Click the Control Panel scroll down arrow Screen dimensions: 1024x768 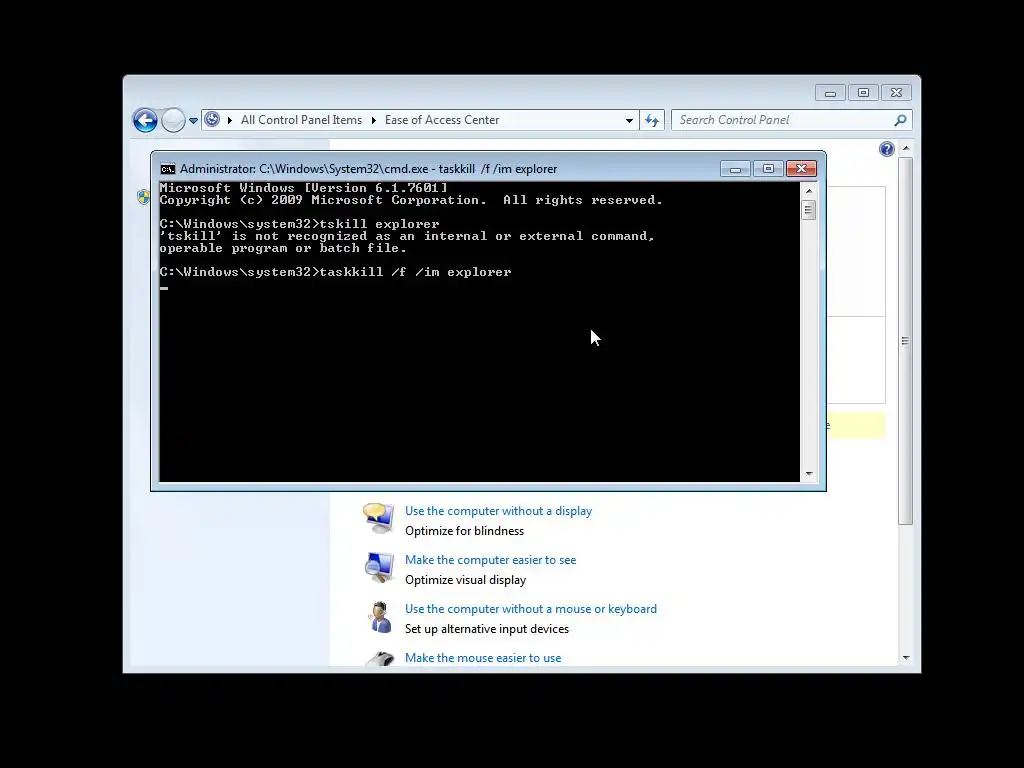[906, 658]
